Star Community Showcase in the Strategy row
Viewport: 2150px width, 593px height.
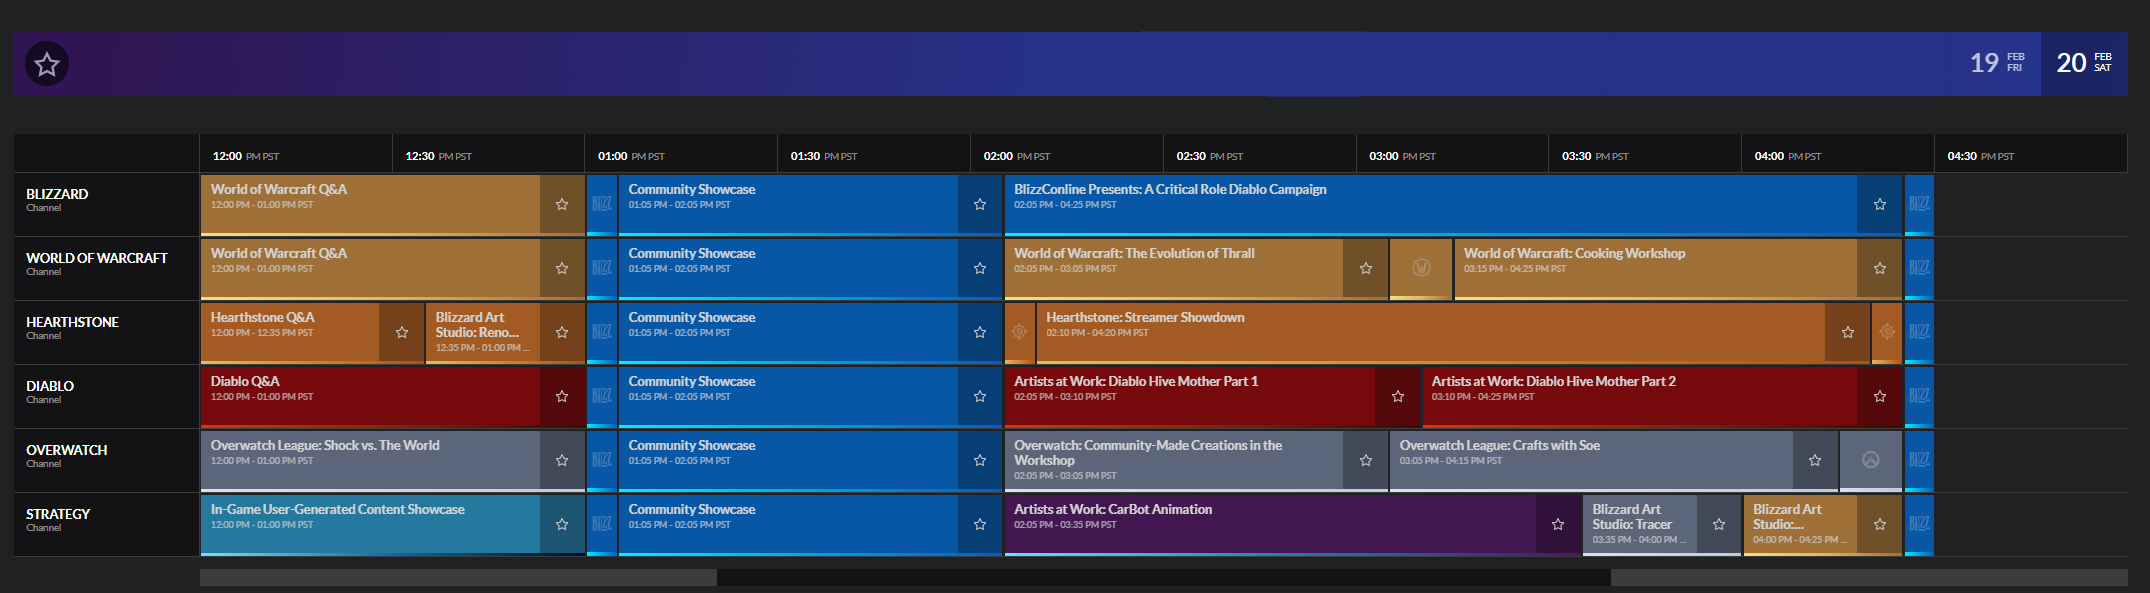point(980,524)
